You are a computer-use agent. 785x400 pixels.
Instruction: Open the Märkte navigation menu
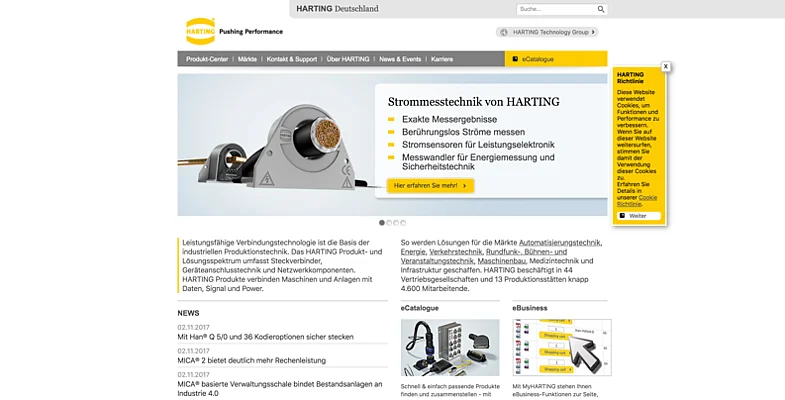247,59
